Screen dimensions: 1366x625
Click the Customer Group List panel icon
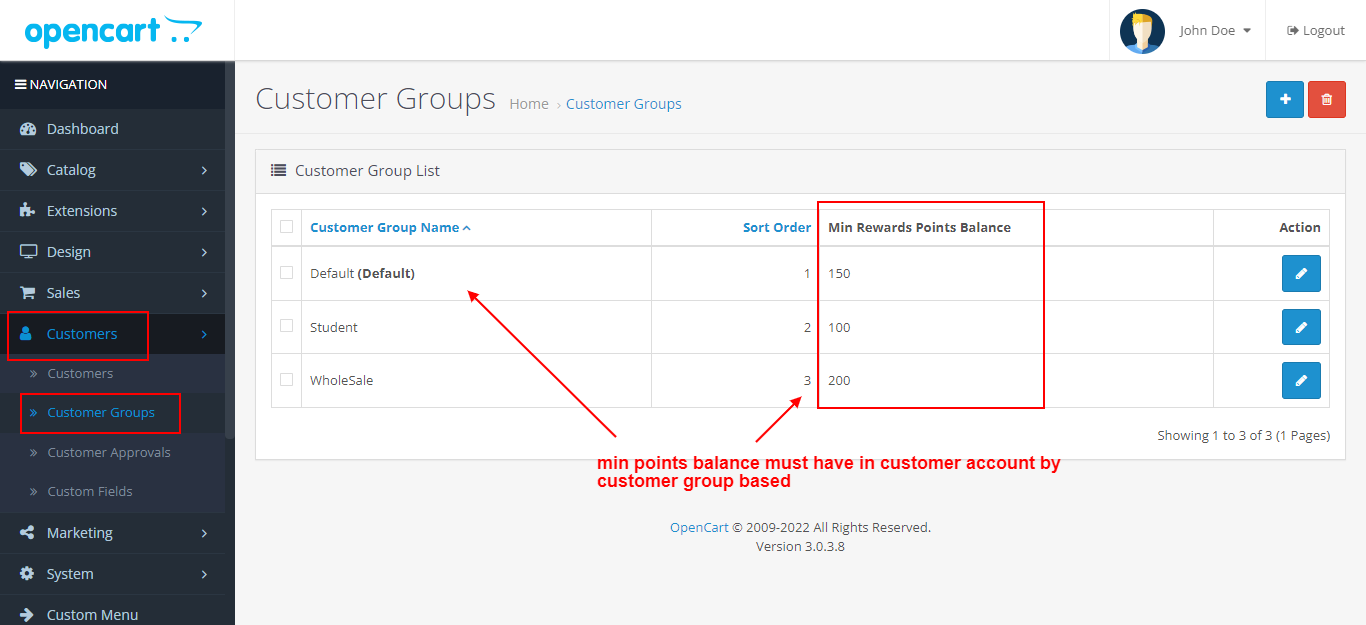point(278,169)
